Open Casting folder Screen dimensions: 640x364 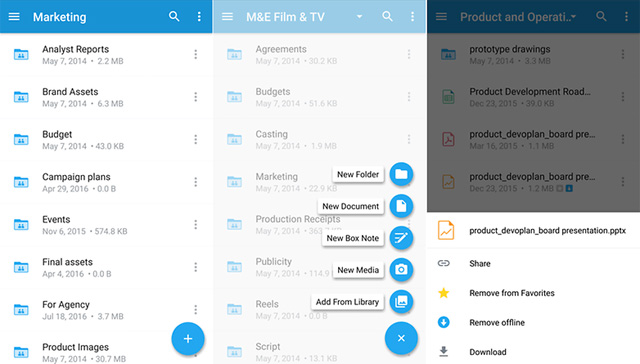tap(320, 140)
